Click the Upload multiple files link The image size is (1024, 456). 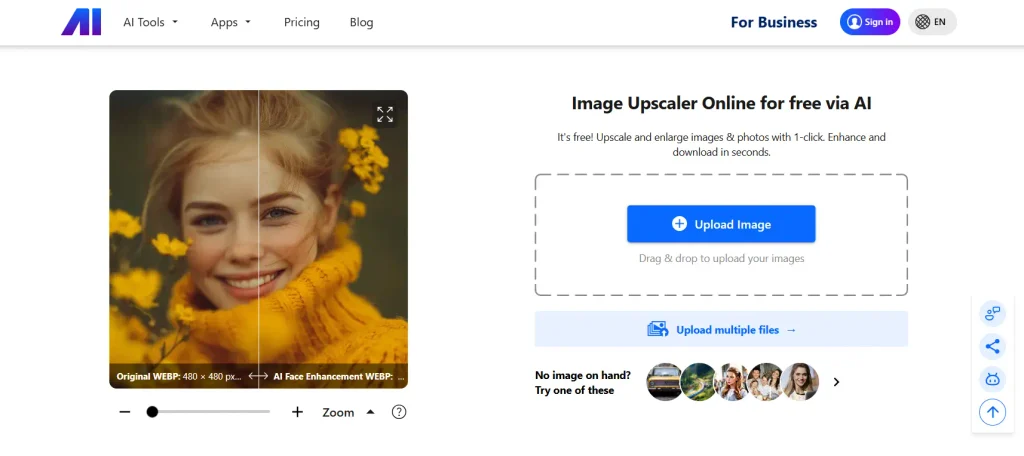[721, 329]
